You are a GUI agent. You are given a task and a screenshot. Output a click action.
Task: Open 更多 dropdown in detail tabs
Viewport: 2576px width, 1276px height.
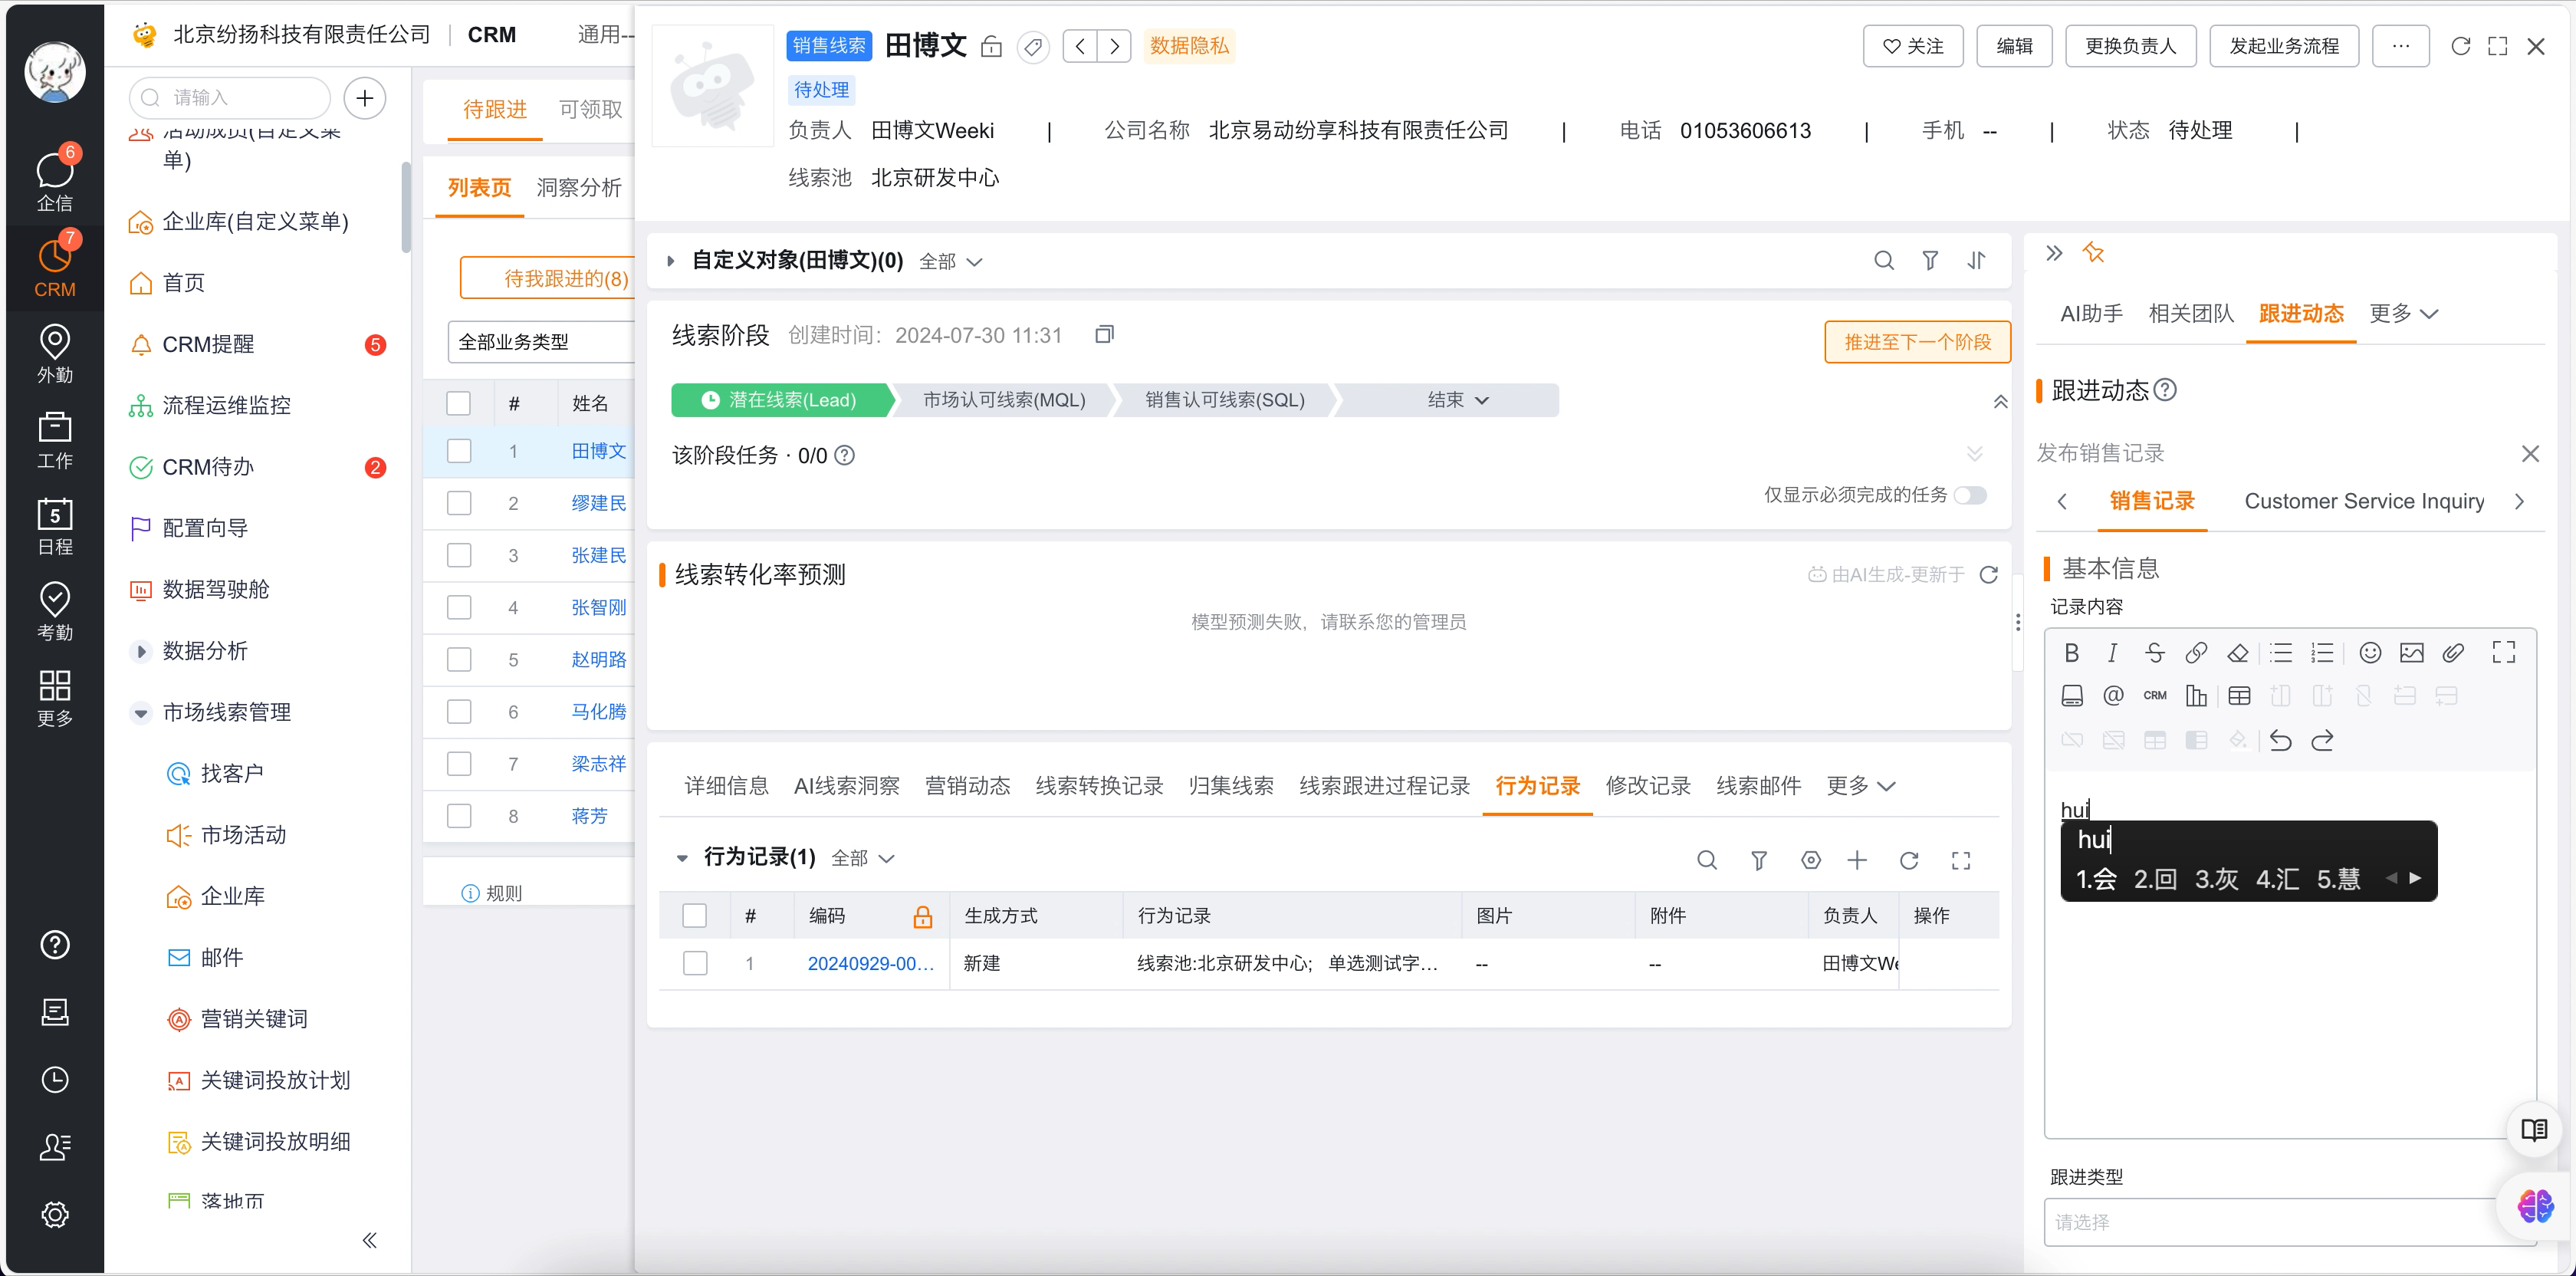[x=1860, y=786]
